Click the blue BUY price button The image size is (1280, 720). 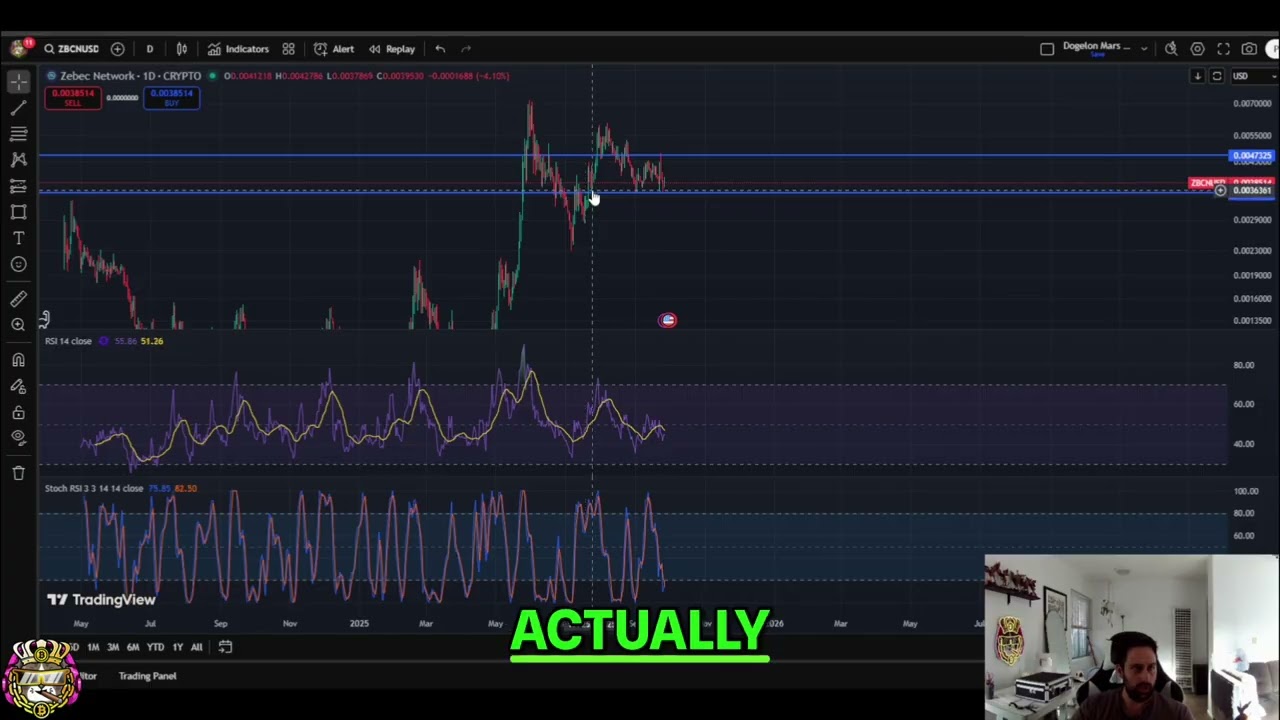click(x=171, y=97)
